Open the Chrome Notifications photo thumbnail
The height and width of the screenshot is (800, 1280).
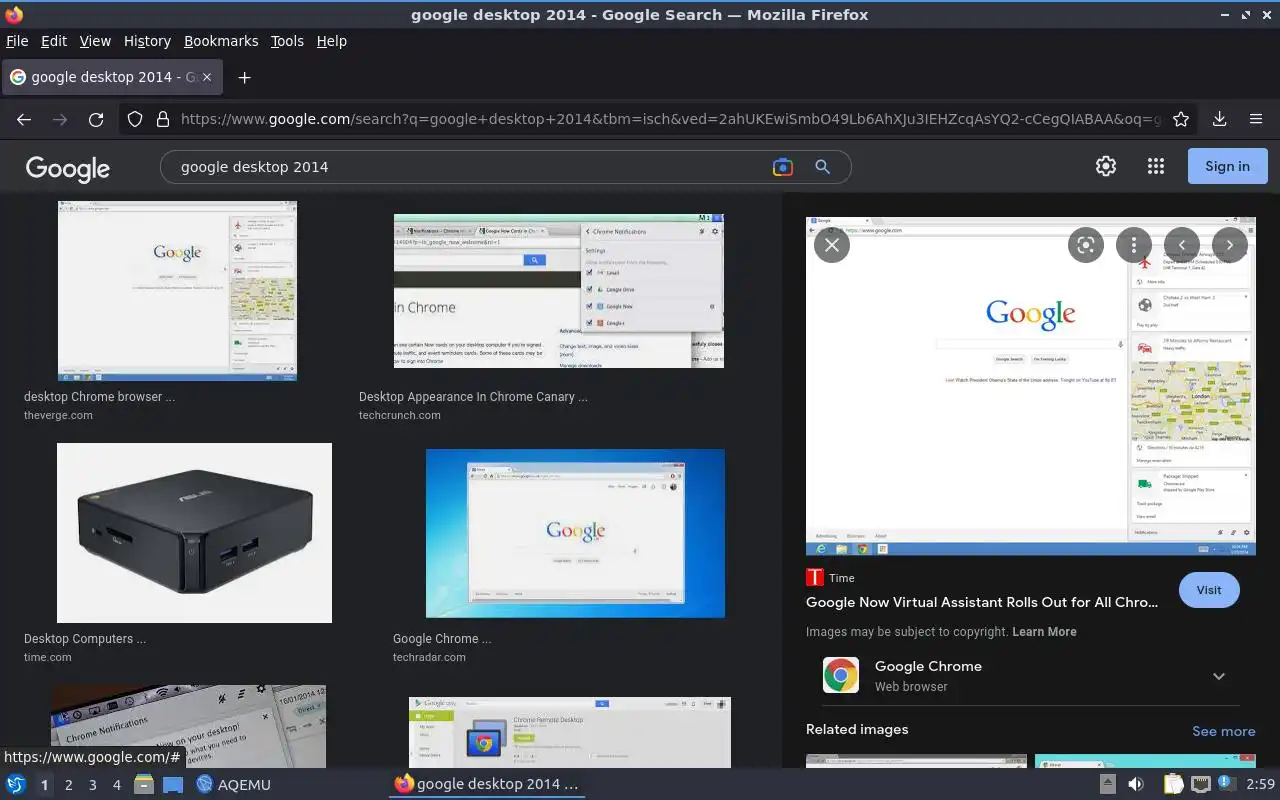click(x=188, y=726)
